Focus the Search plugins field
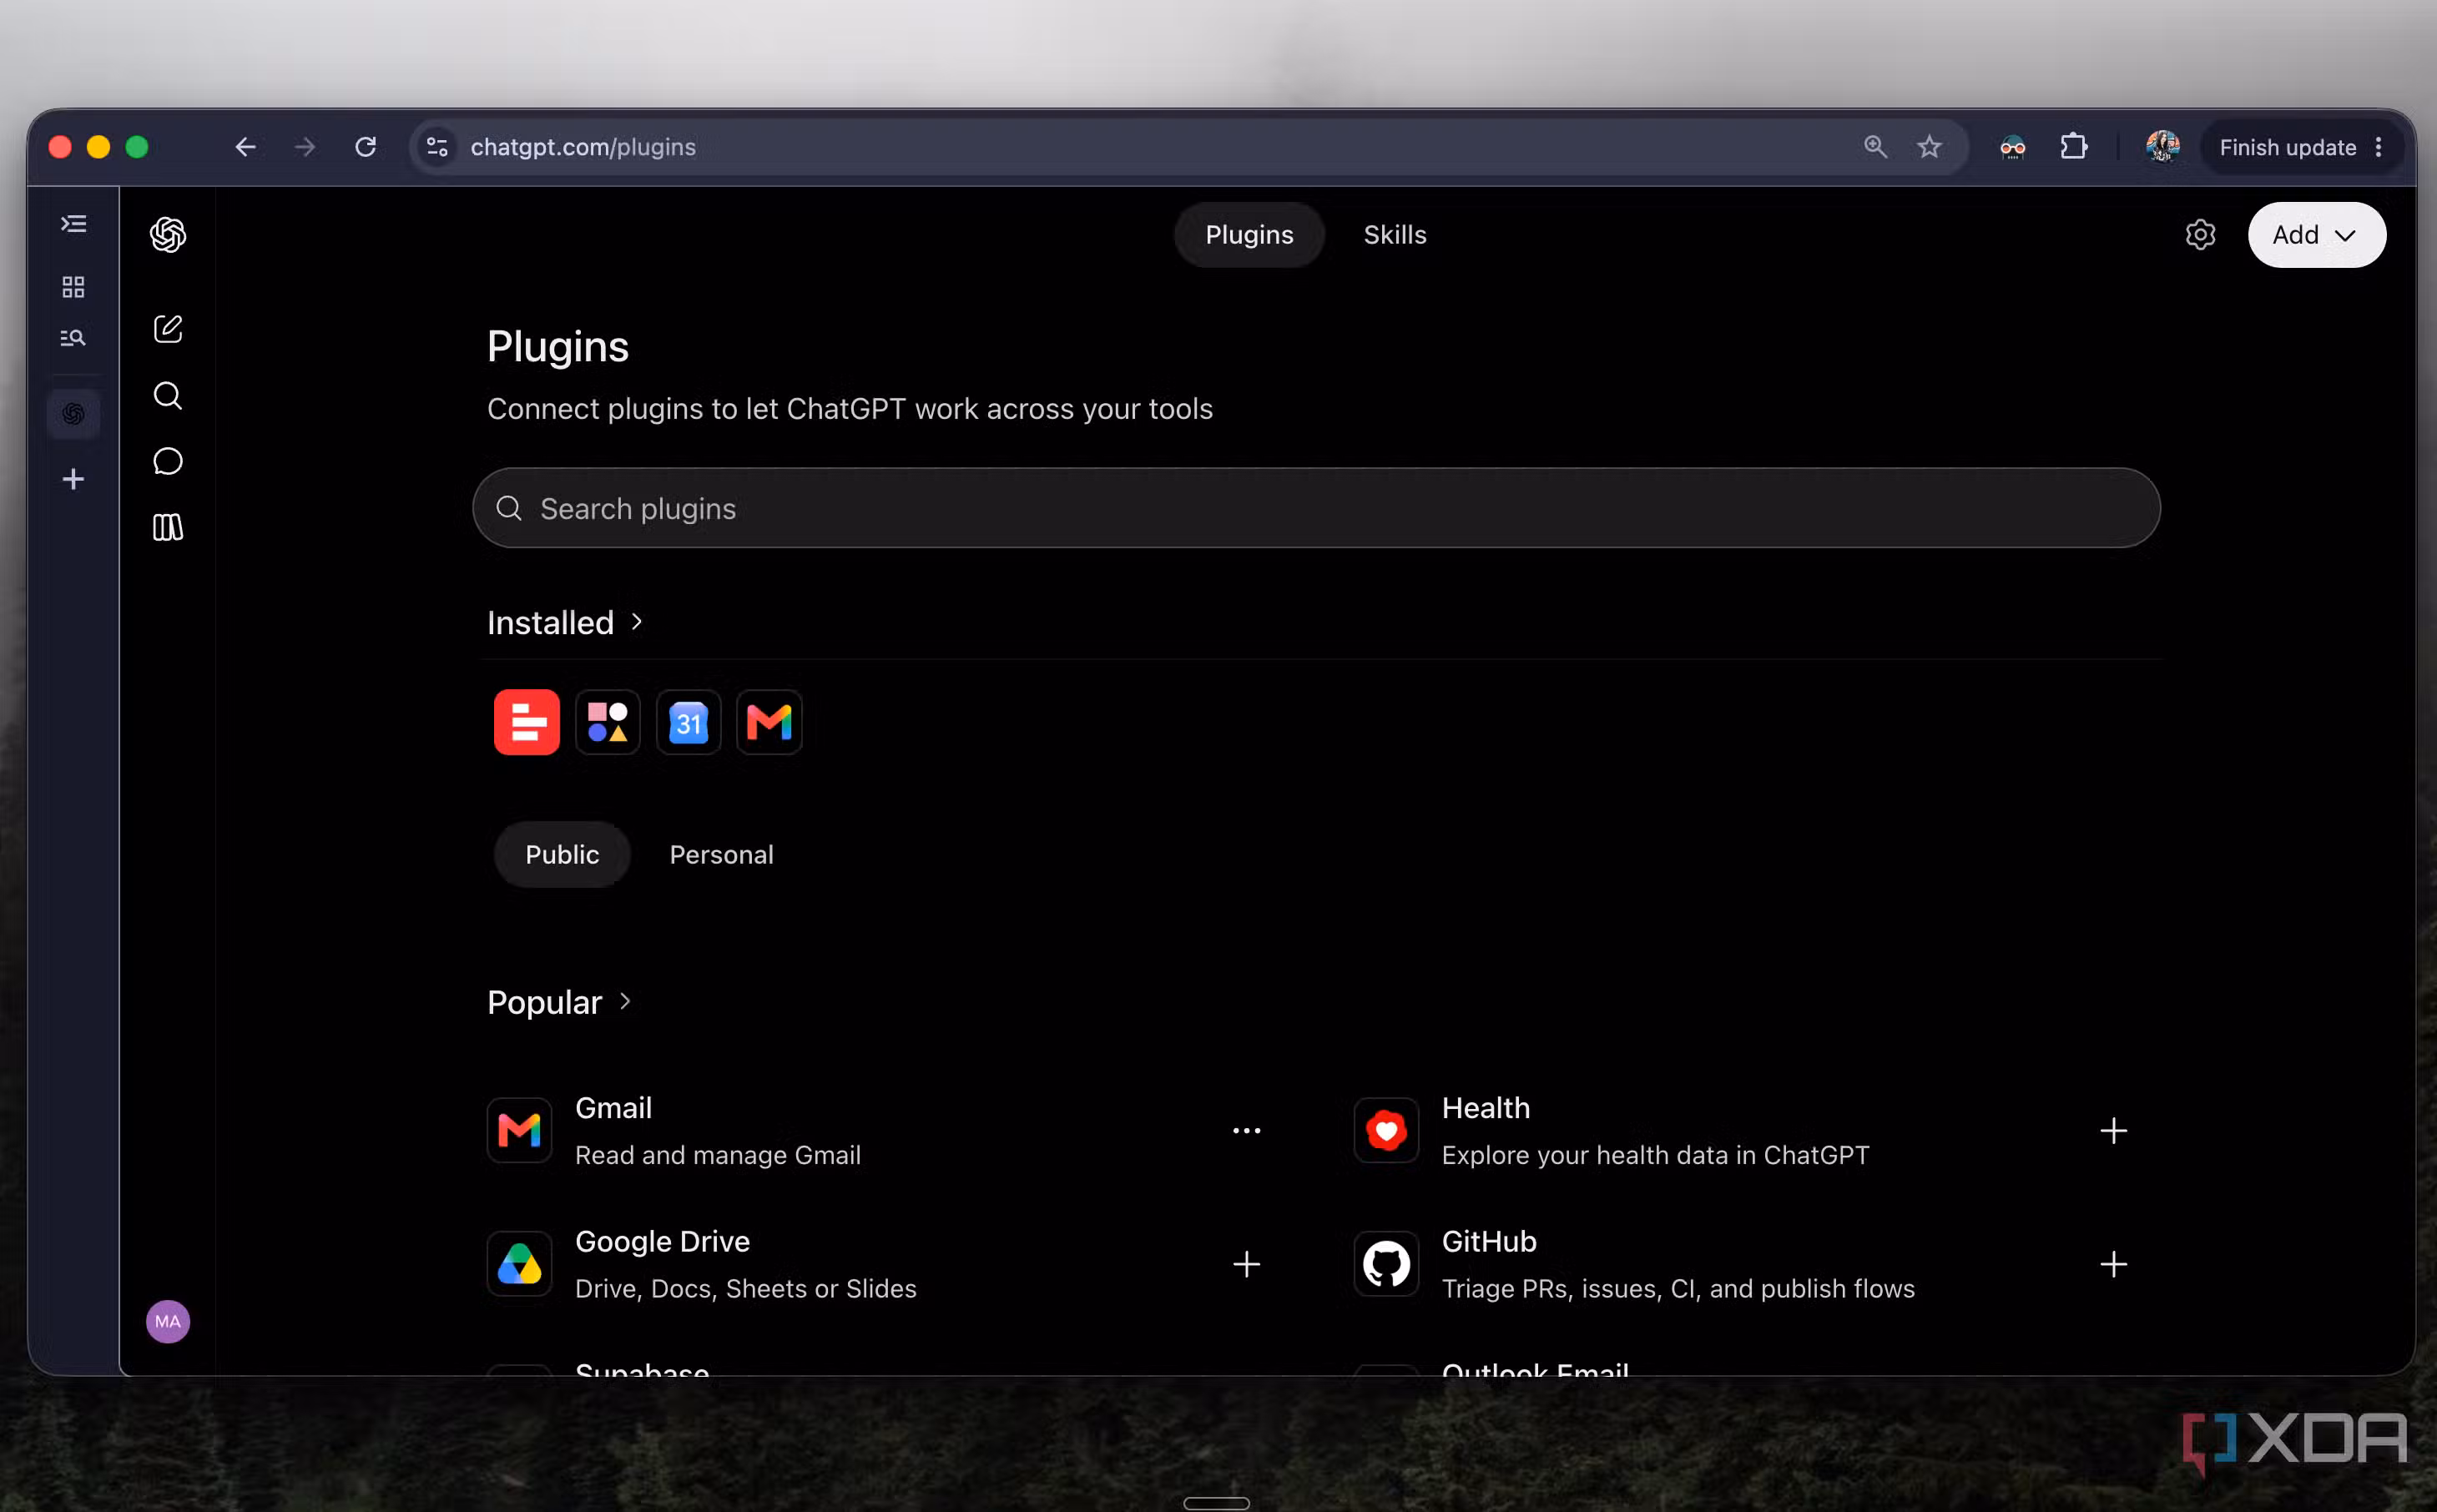 pos(1316,508)
